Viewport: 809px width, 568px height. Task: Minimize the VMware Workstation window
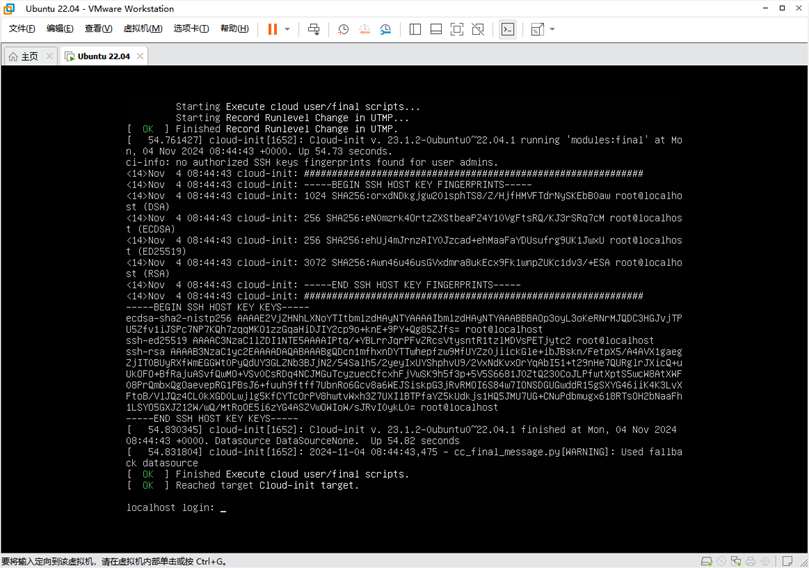pyautogui.click(x=765, y=8)
